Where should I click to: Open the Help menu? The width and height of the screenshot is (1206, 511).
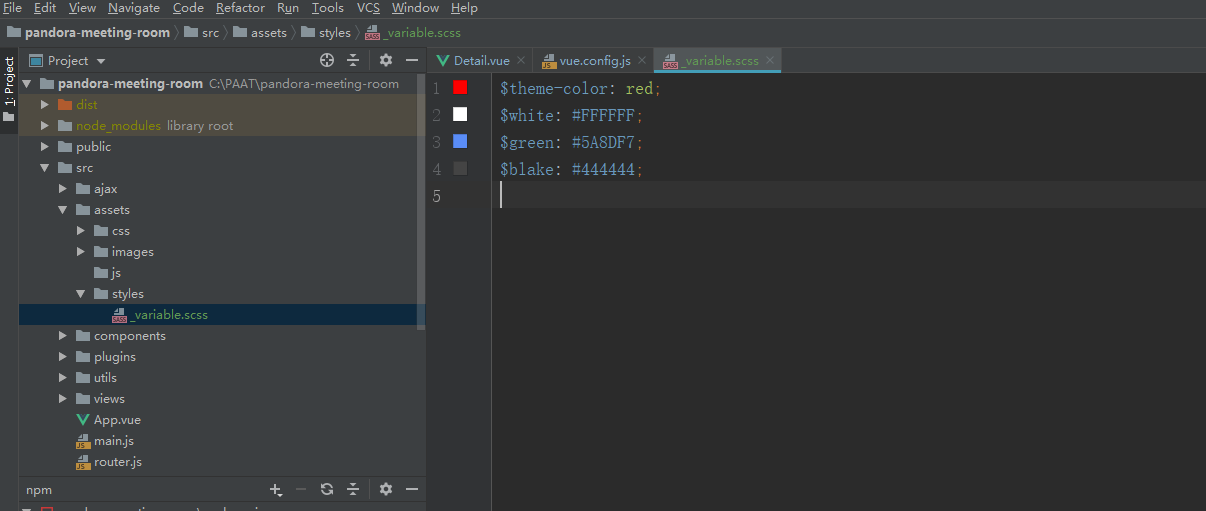(464, 8)
